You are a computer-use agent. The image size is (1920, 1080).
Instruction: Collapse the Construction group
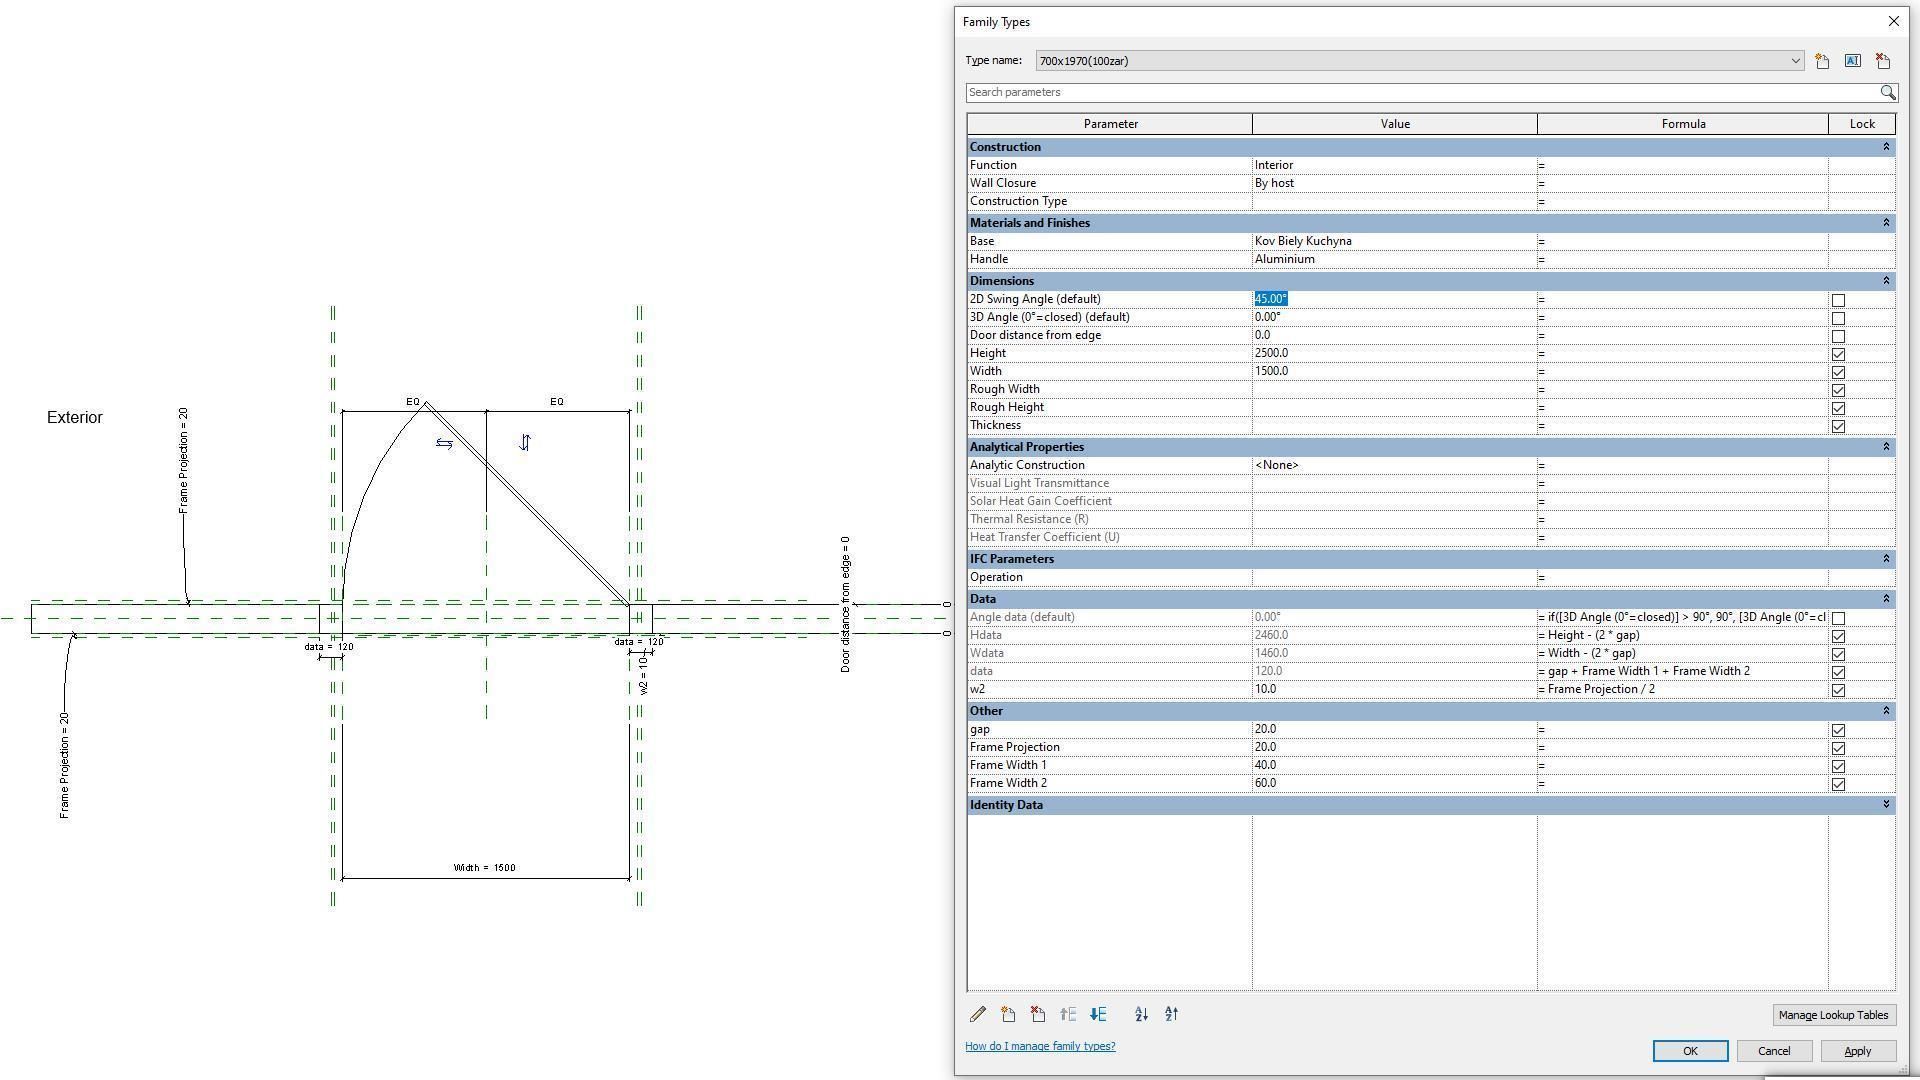(1886, 147)
